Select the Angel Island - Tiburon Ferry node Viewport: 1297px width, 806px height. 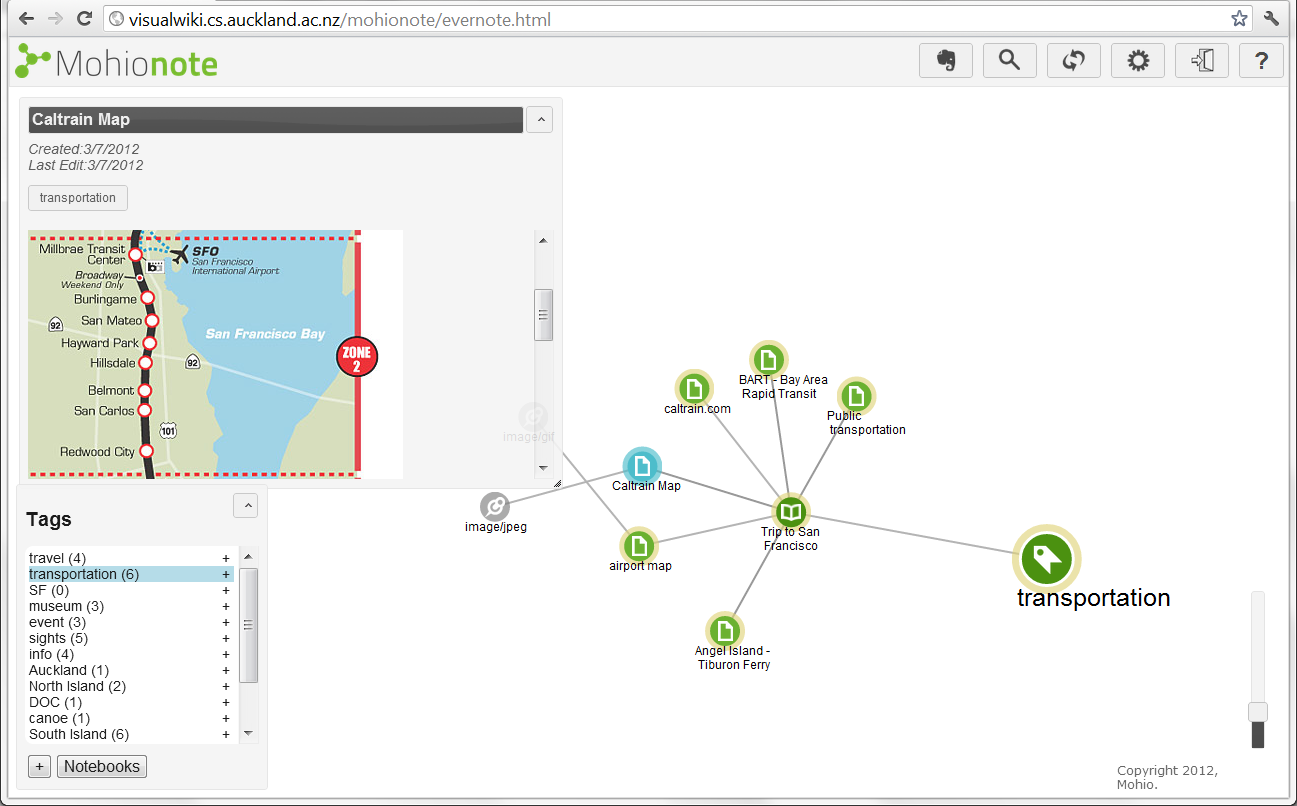pyautogui.click(x=725, y=631)
